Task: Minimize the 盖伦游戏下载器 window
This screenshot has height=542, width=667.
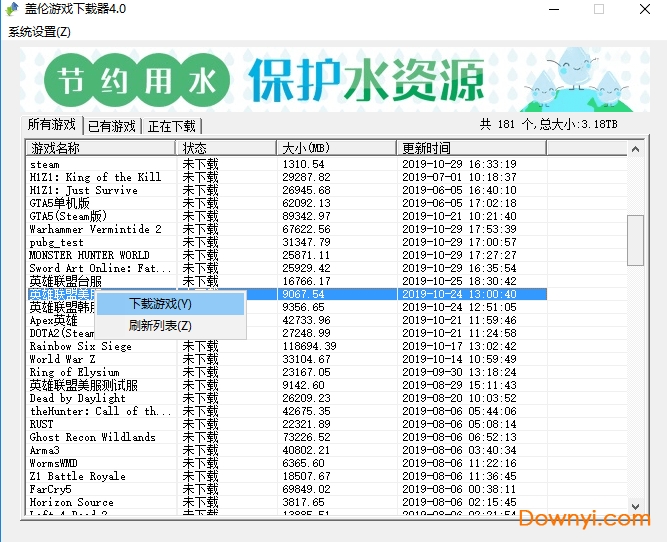Action: coord(554,9)
